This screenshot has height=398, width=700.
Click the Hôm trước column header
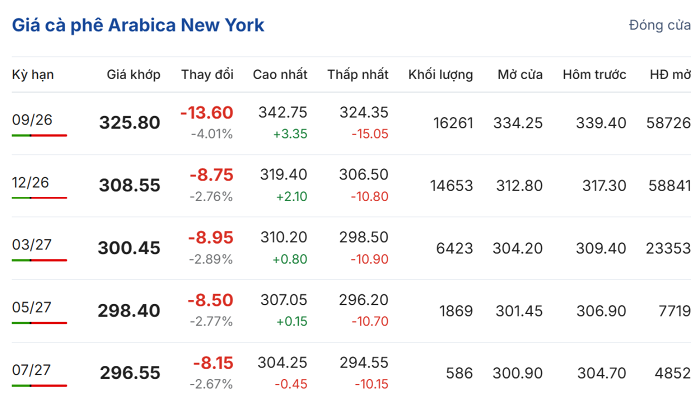pos(594,75)
